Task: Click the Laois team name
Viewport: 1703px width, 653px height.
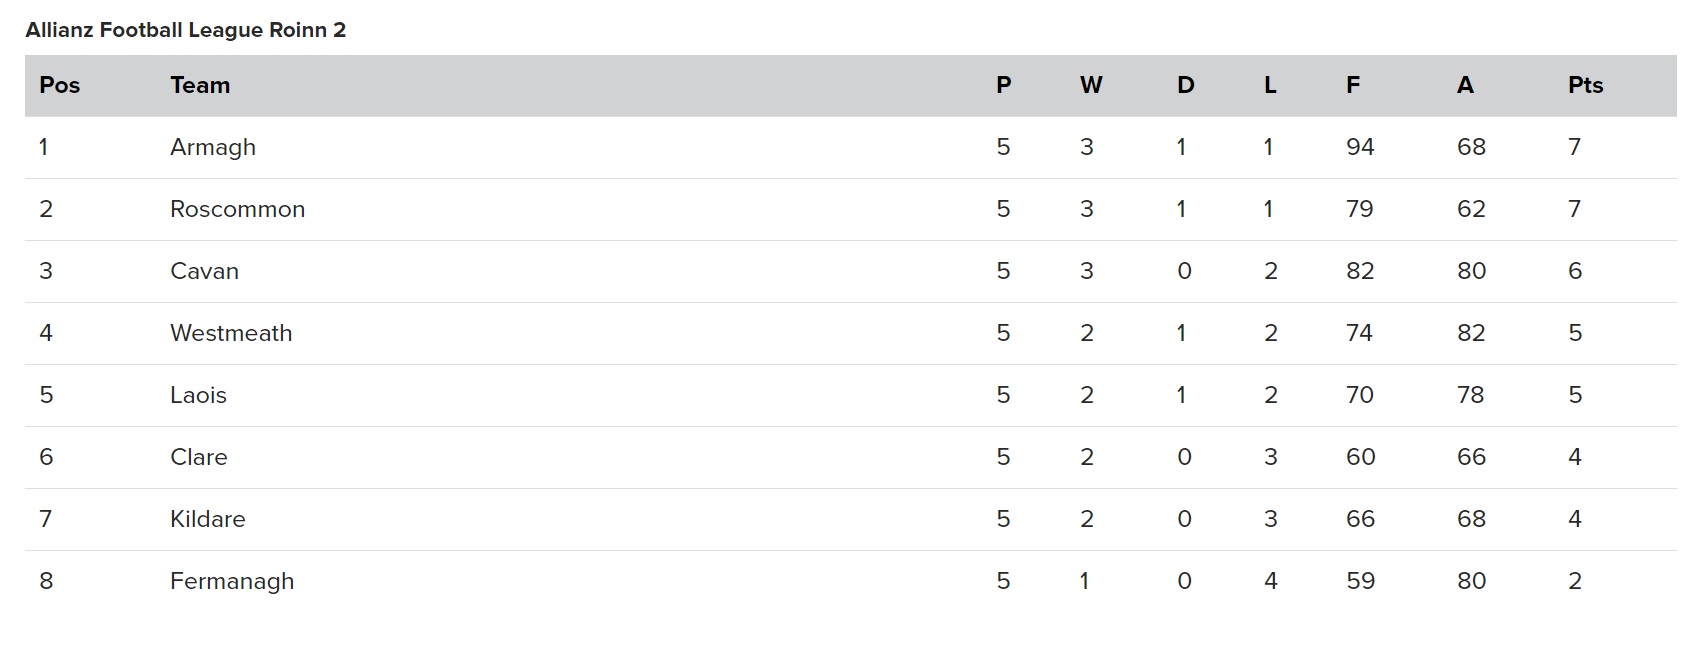Action: [x=198, y=395]
